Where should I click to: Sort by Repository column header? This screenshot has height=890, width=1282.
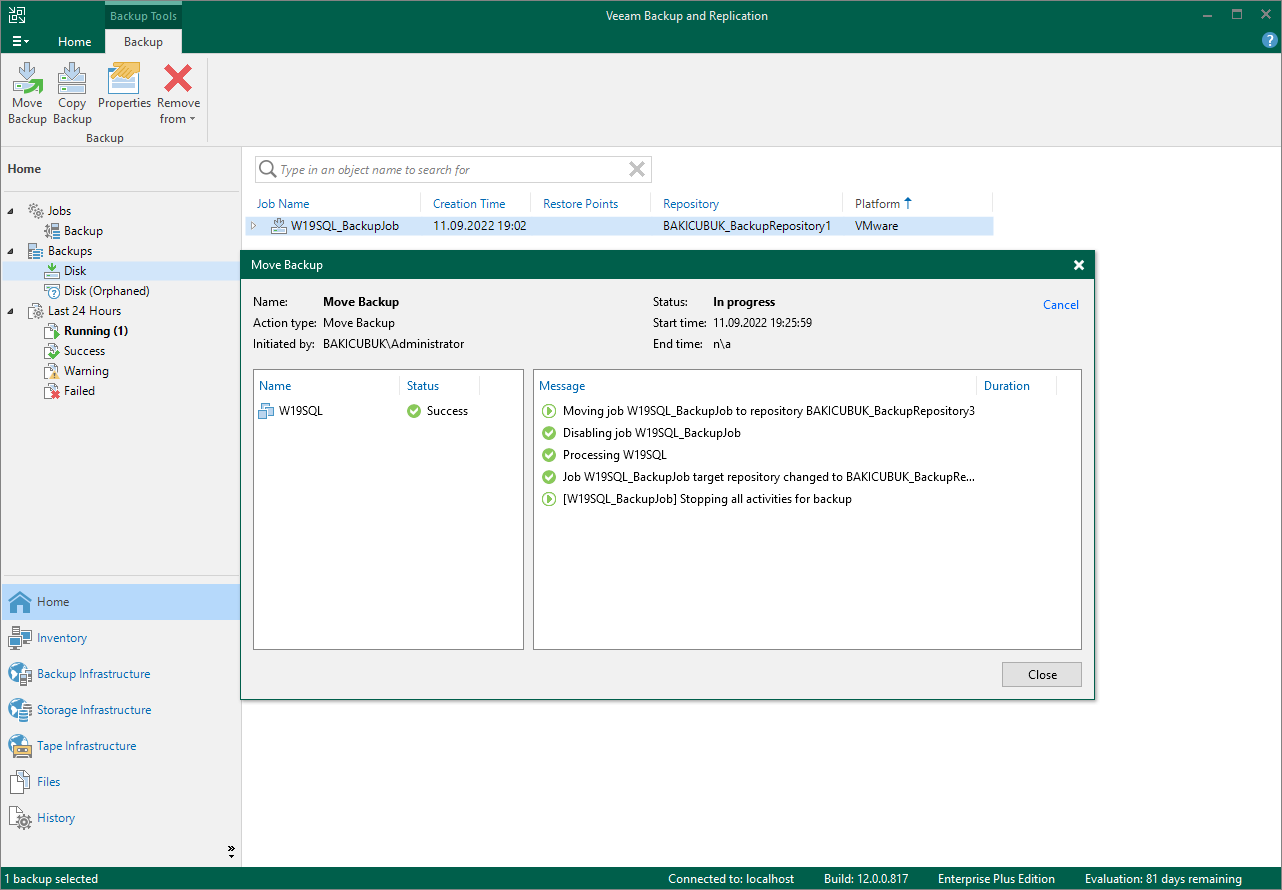click(x=691, y=204)
